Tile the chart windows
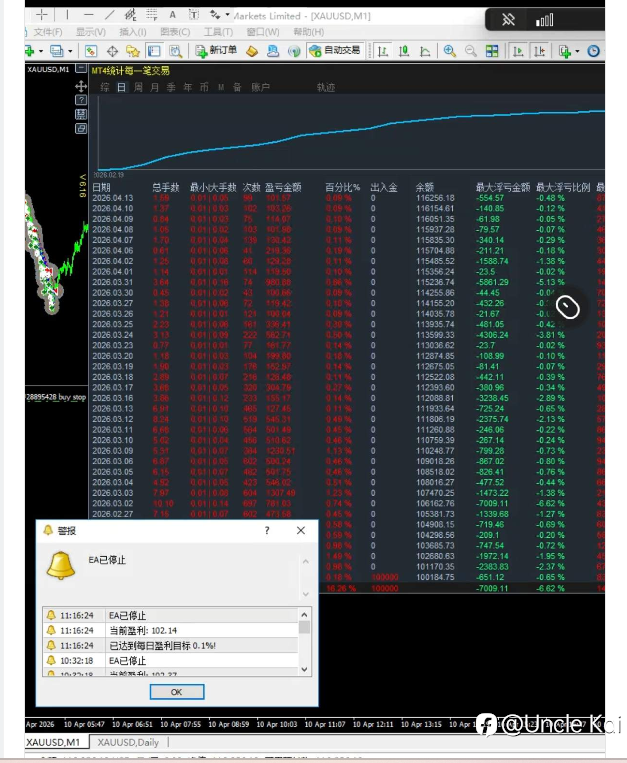 (492, 51)
